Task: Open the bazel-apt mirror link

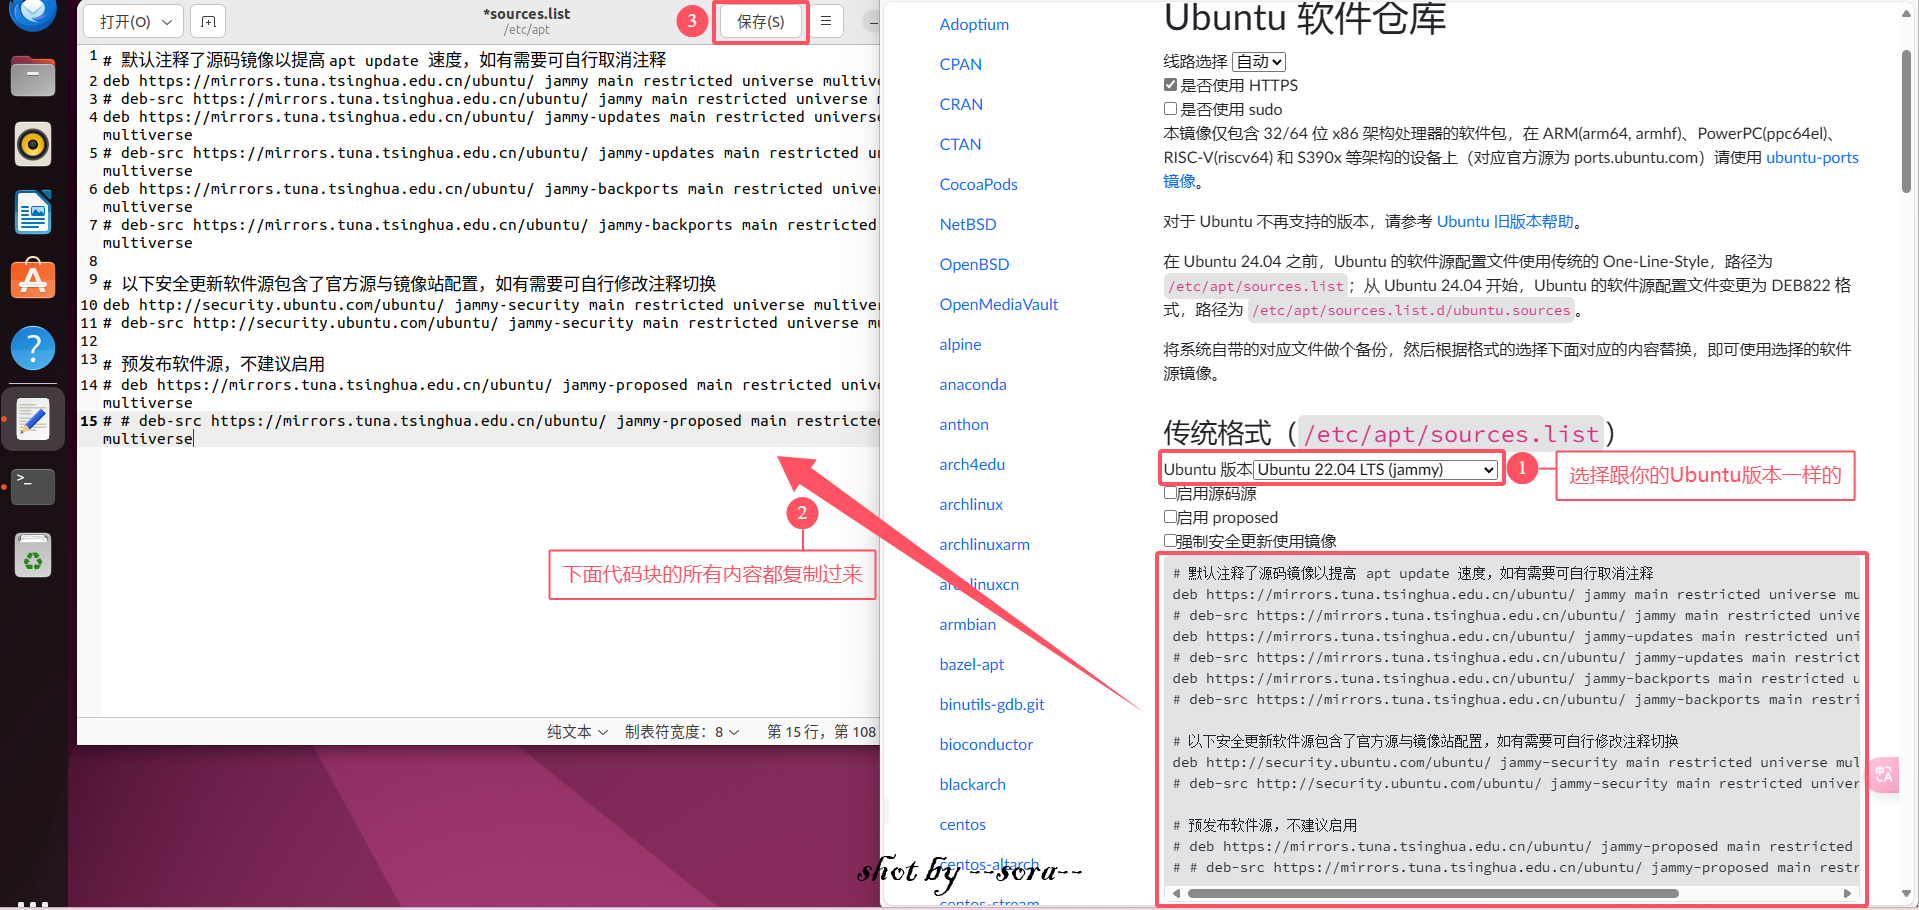Action: point(972,664)
